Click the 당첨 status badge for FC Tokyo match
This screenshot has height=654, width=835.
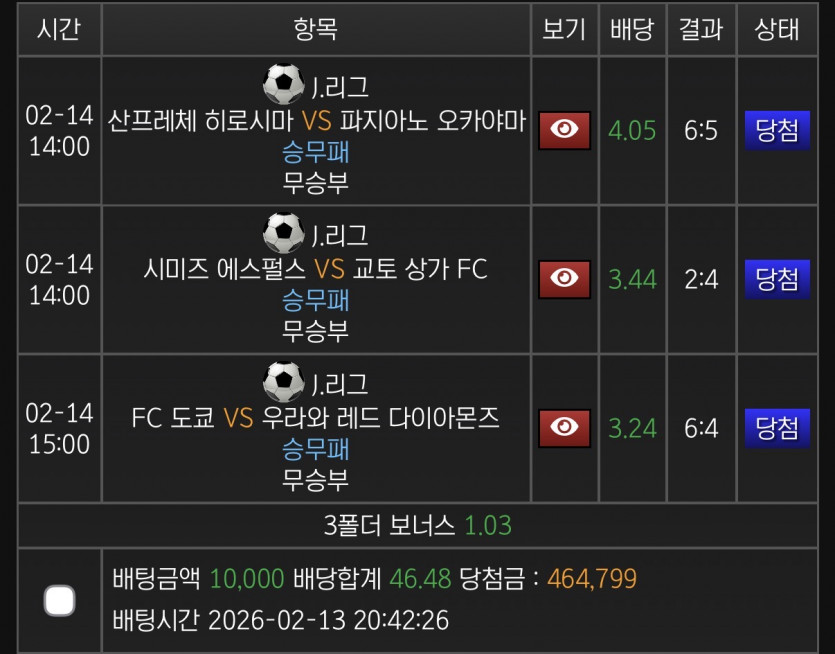coord(777,428)
